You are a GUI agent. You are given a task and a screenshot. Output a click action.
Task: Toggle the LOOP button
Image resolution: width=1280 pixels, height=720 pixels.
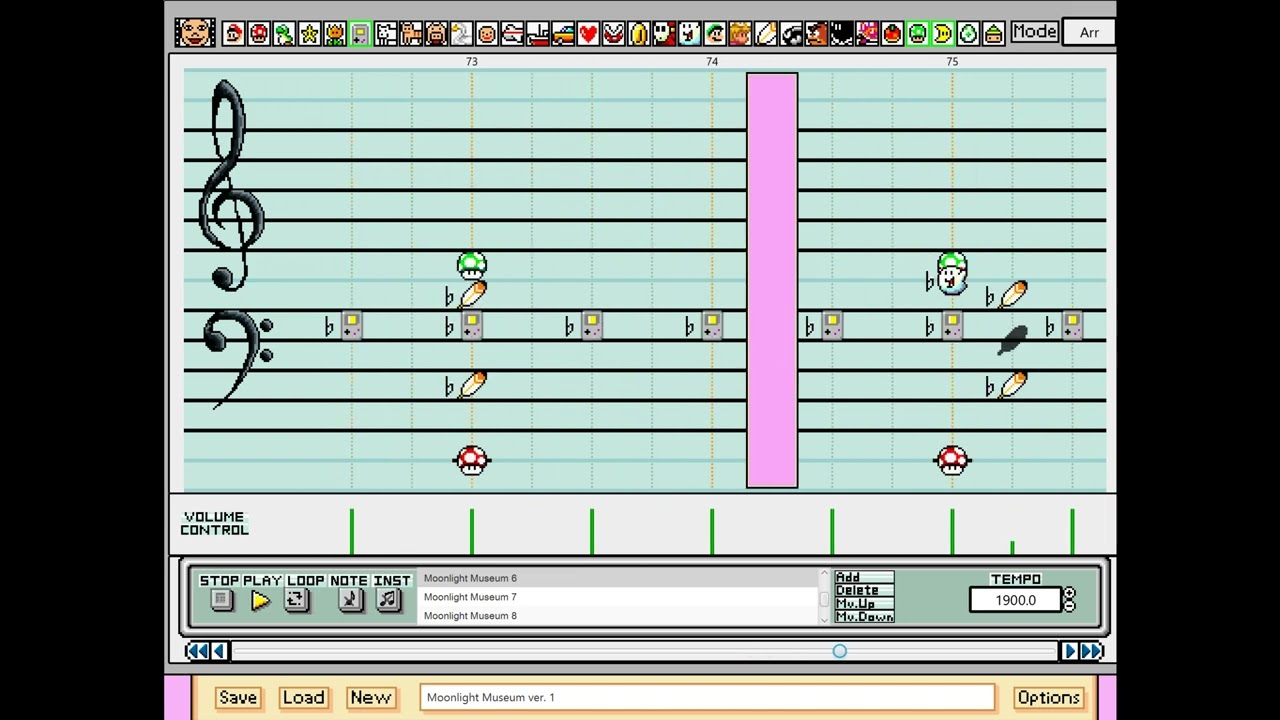[297, 600]
